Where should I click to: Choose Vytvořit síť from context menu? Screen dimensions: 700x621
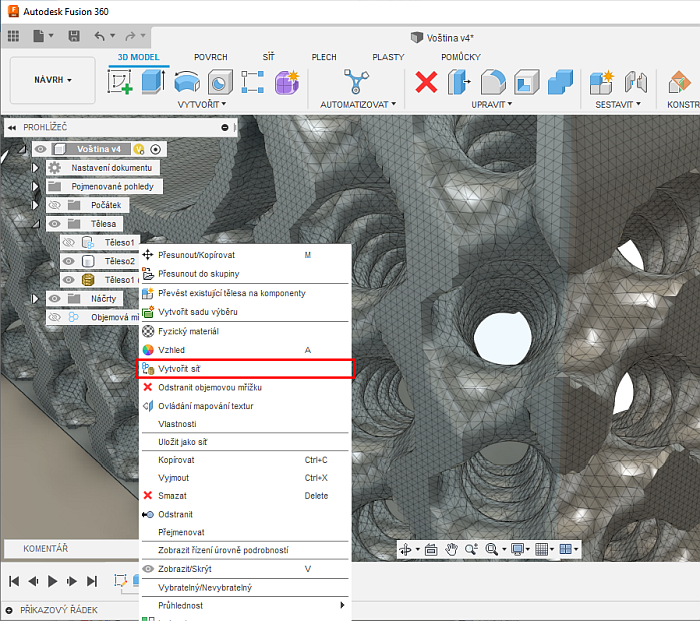(x=245, y=369)
